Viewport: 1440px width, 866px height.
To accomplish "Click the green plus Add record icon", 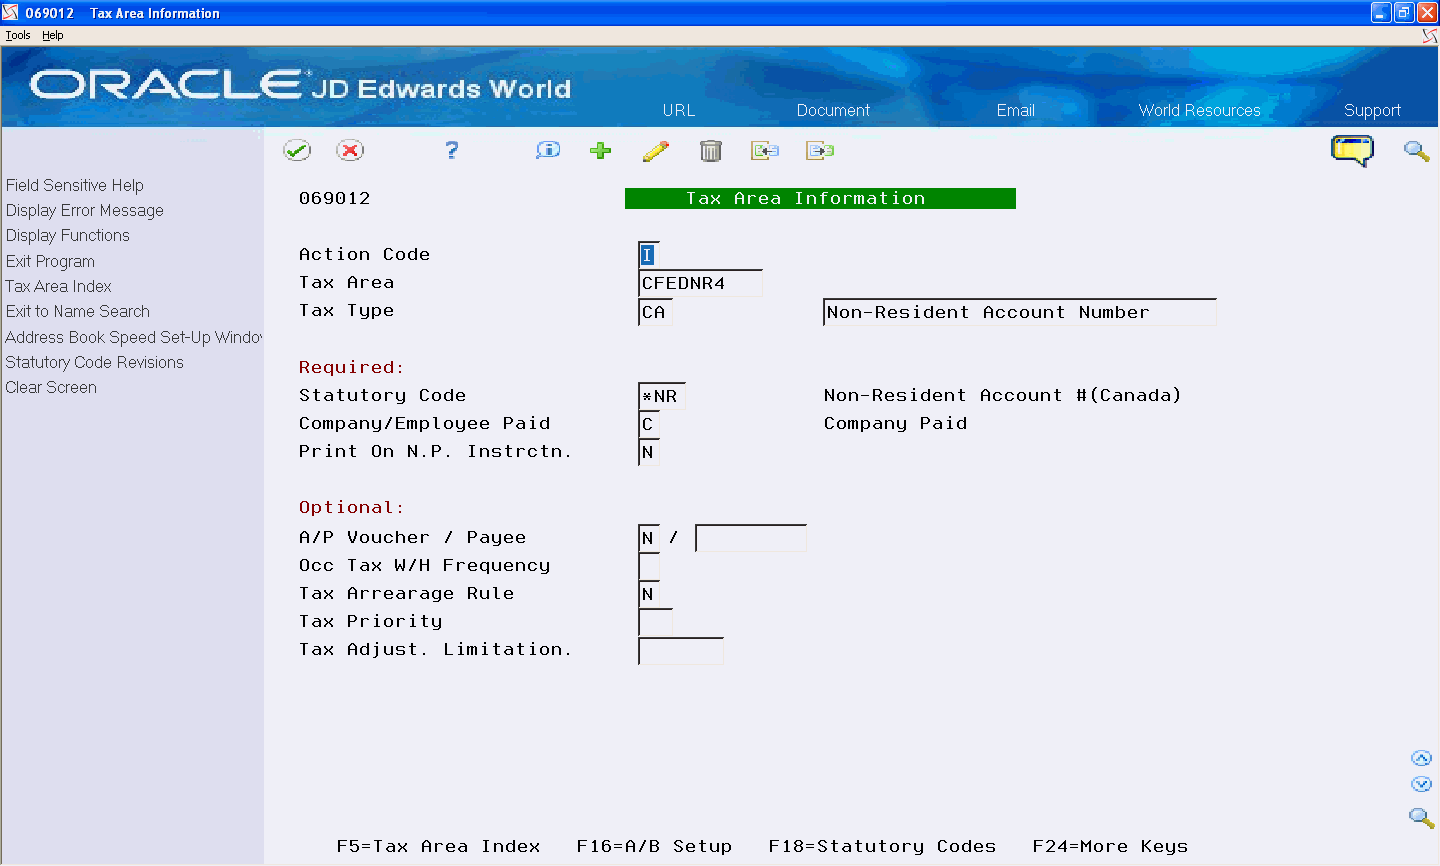I will (x=600, y=150).
